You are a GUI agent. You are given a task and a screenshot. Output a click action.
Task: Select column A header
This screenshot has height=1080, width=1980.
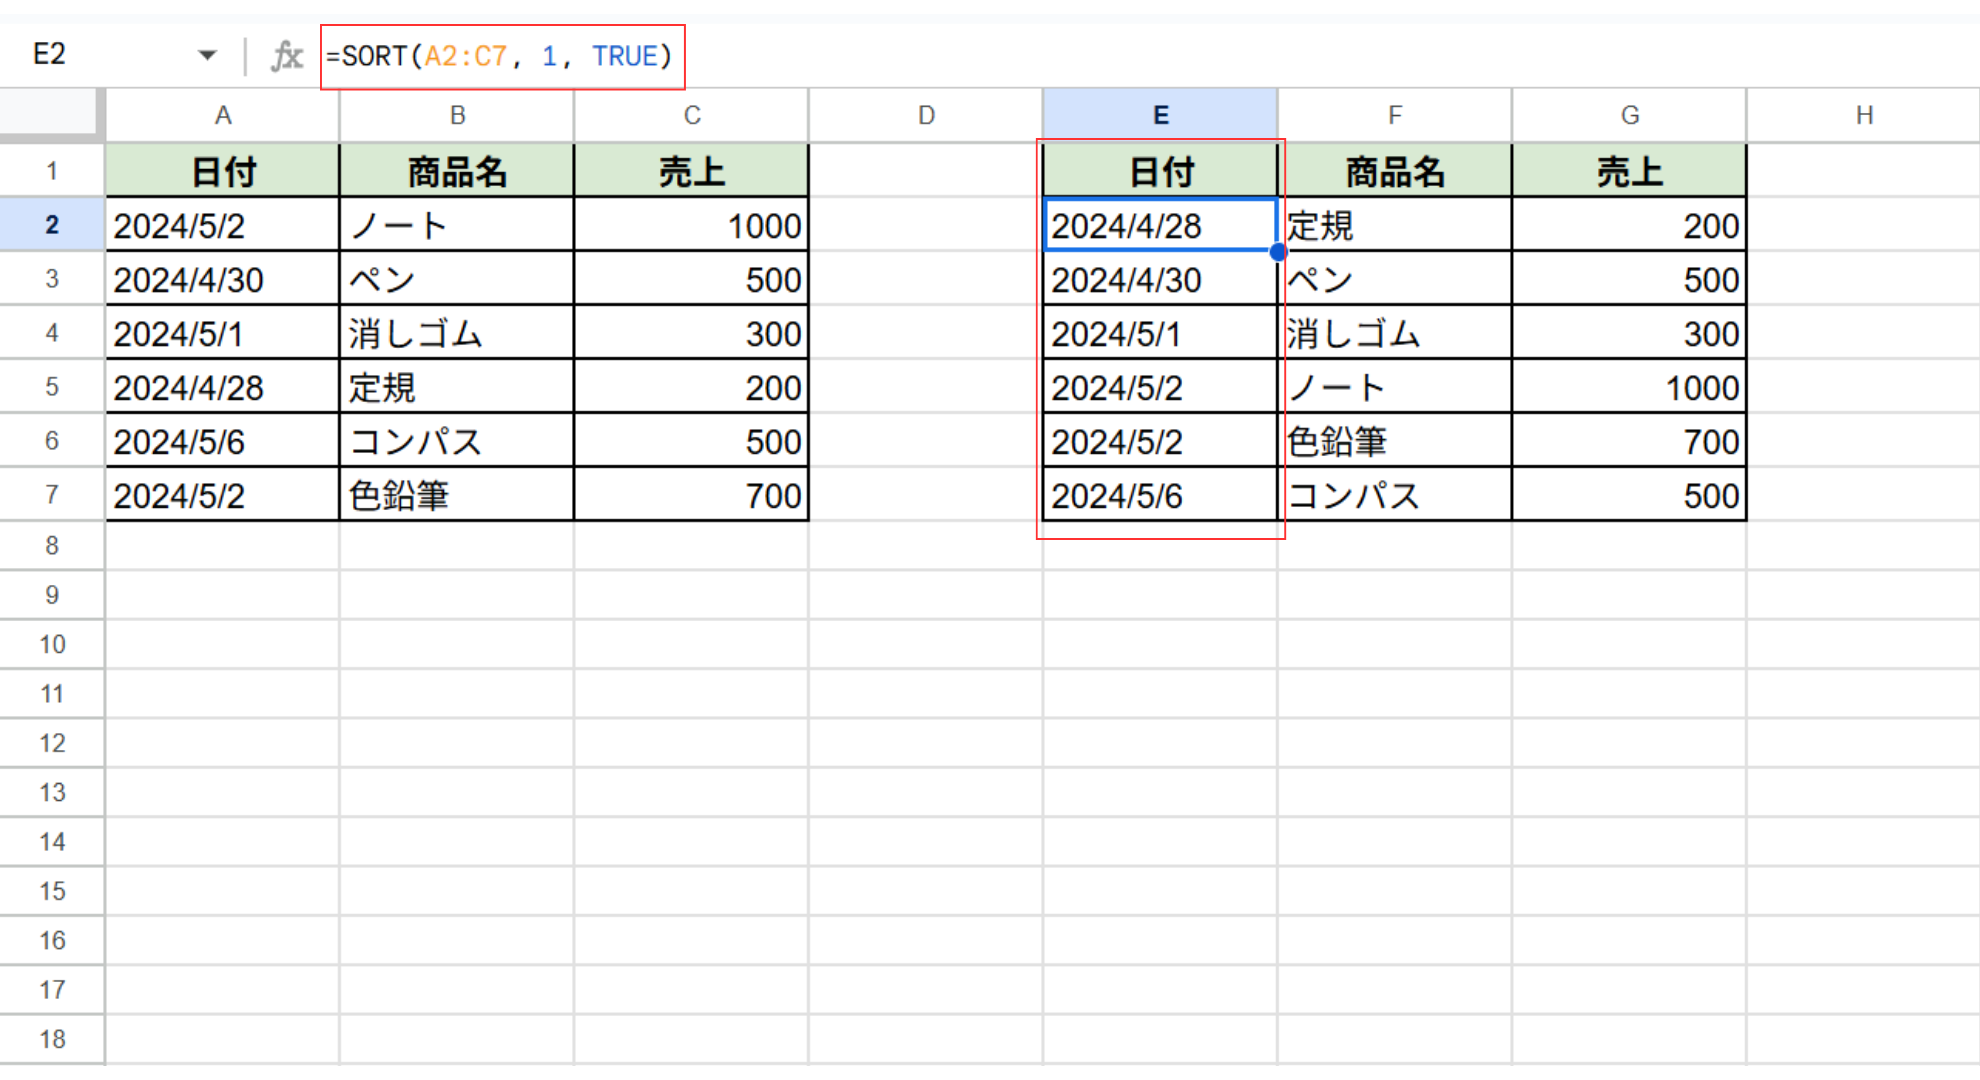tap(223, 115)
